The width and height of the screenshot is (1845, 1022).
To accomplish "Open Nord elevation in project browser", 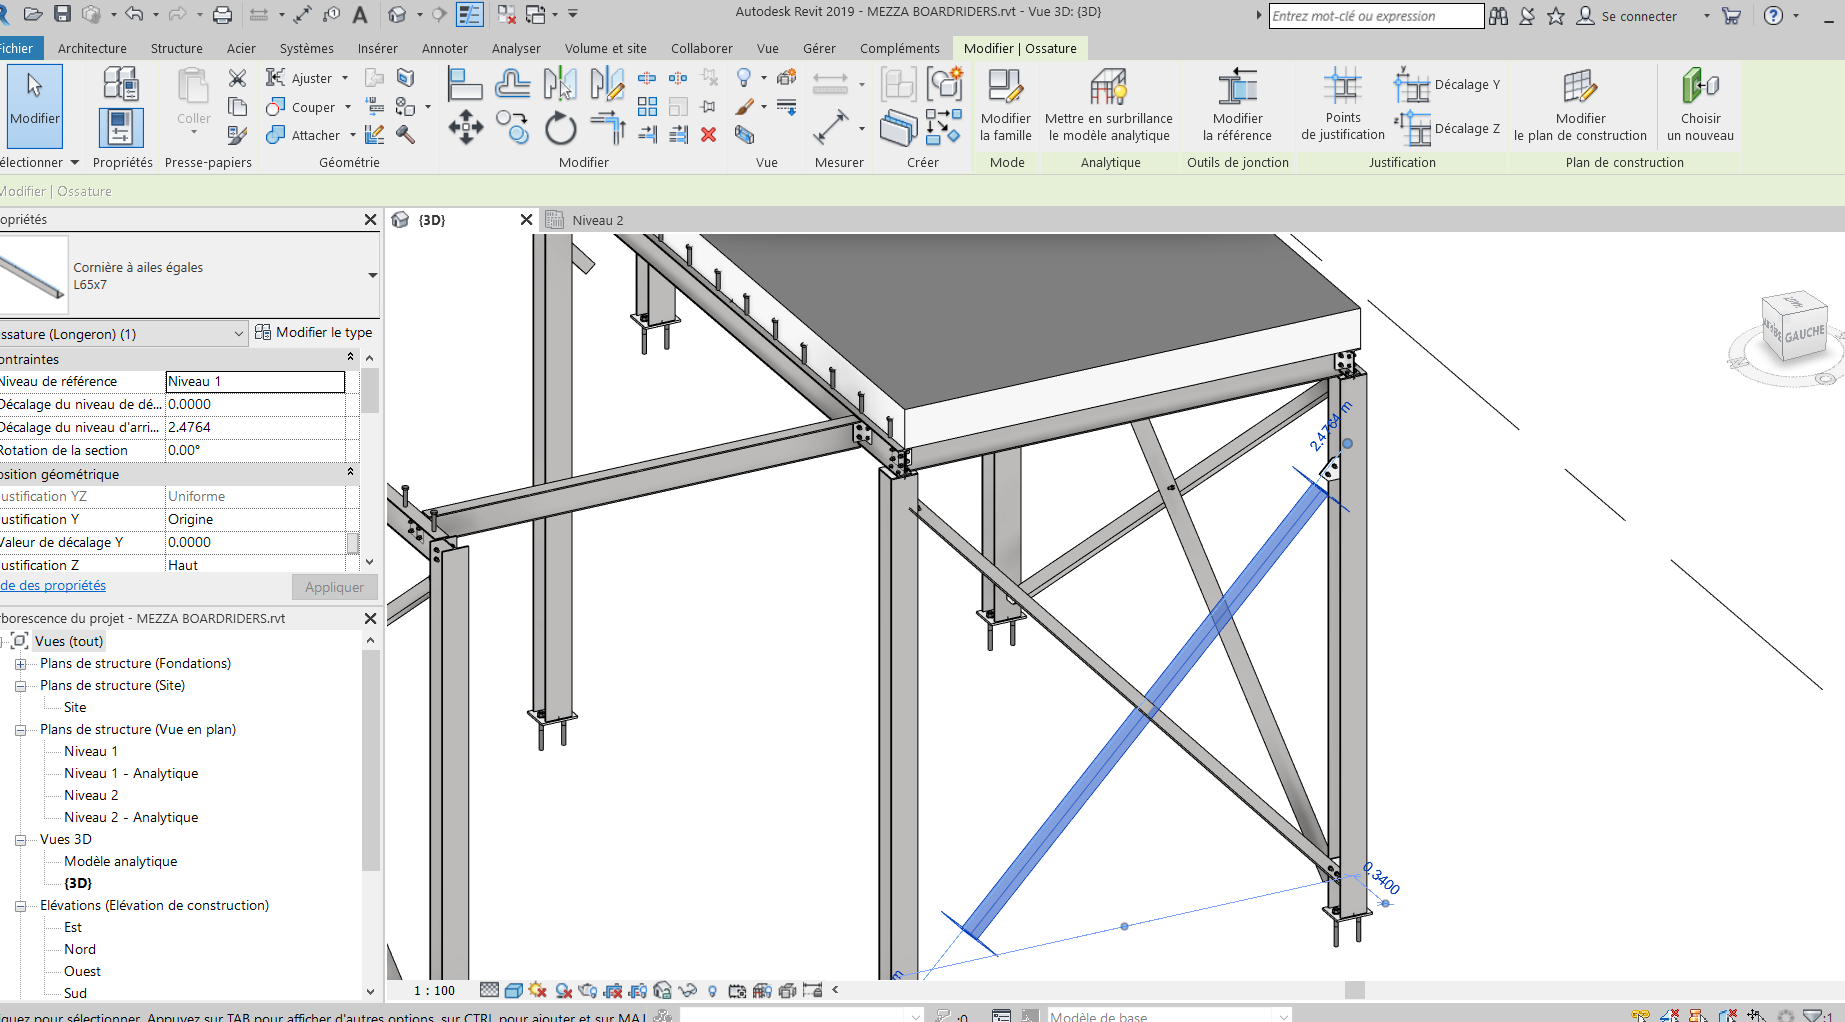I will [x=80, y=949].
